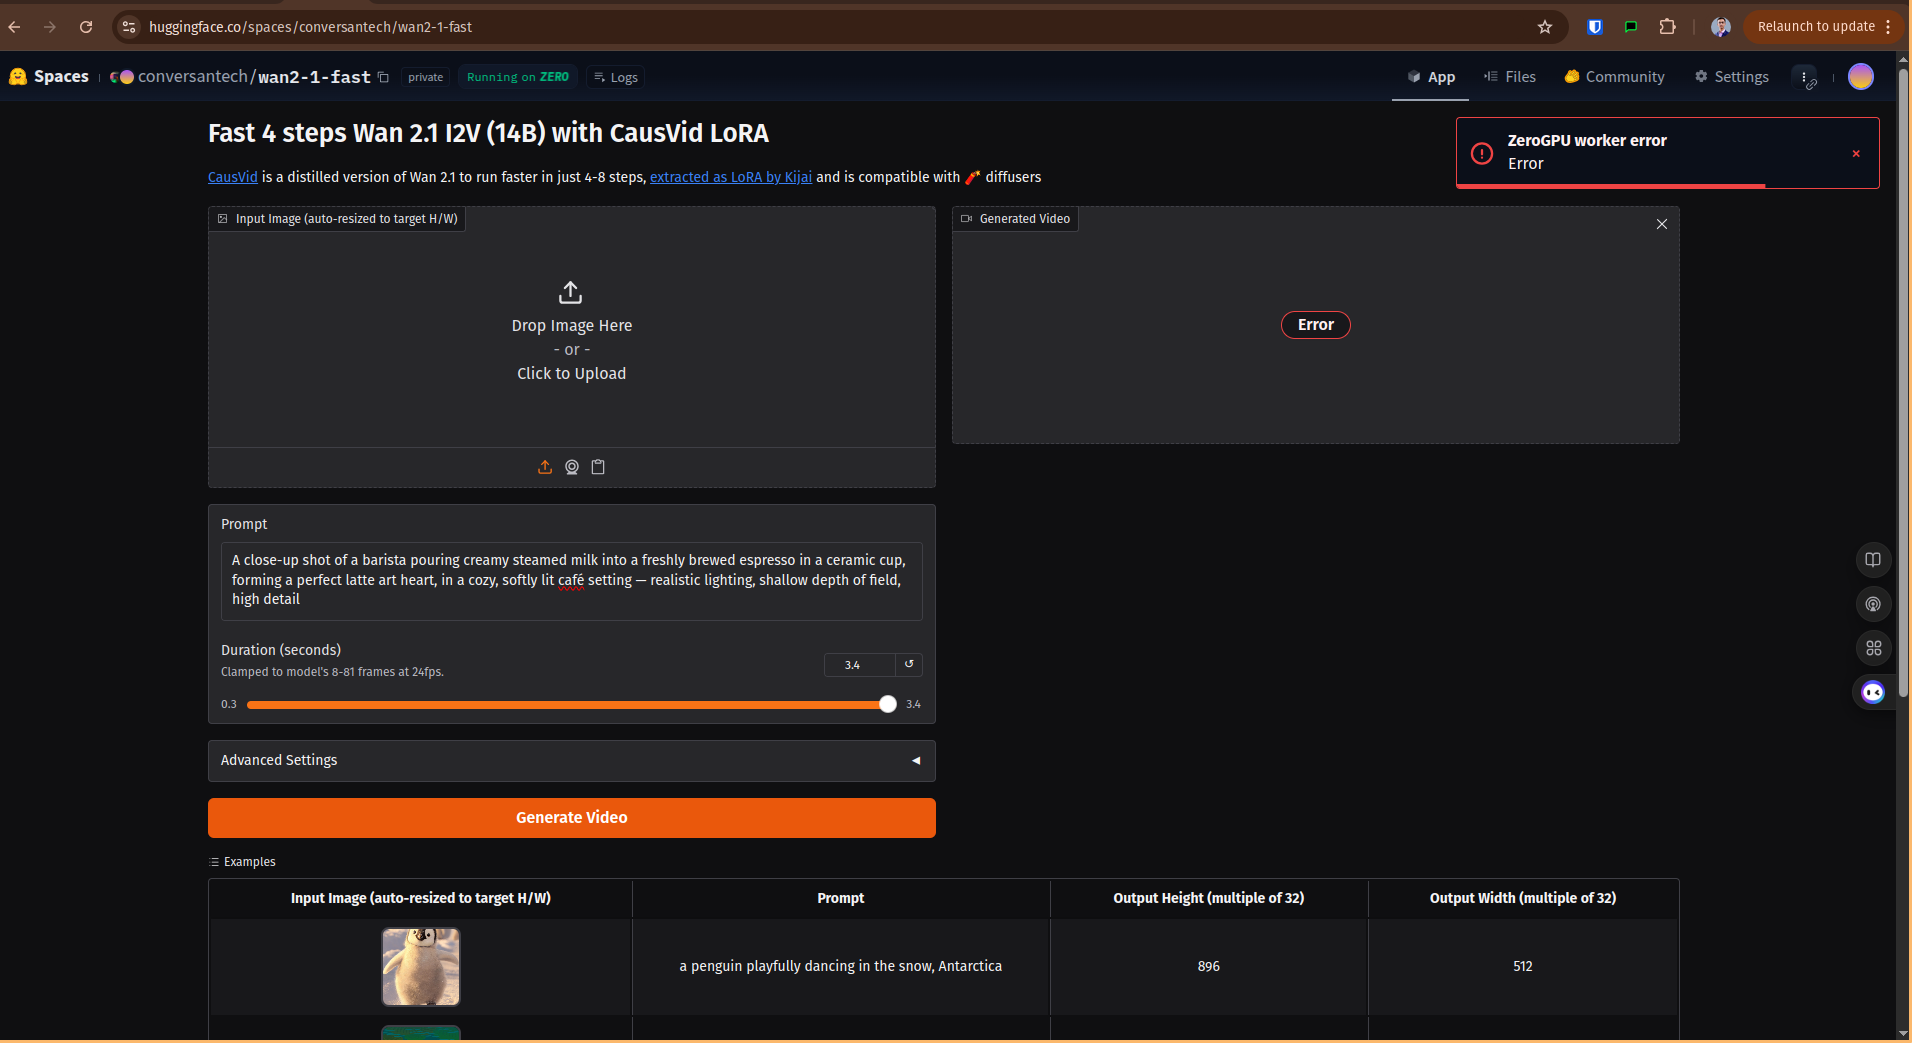Follow the CausVid link
1912x1043 pixels.
pos(232,177)
